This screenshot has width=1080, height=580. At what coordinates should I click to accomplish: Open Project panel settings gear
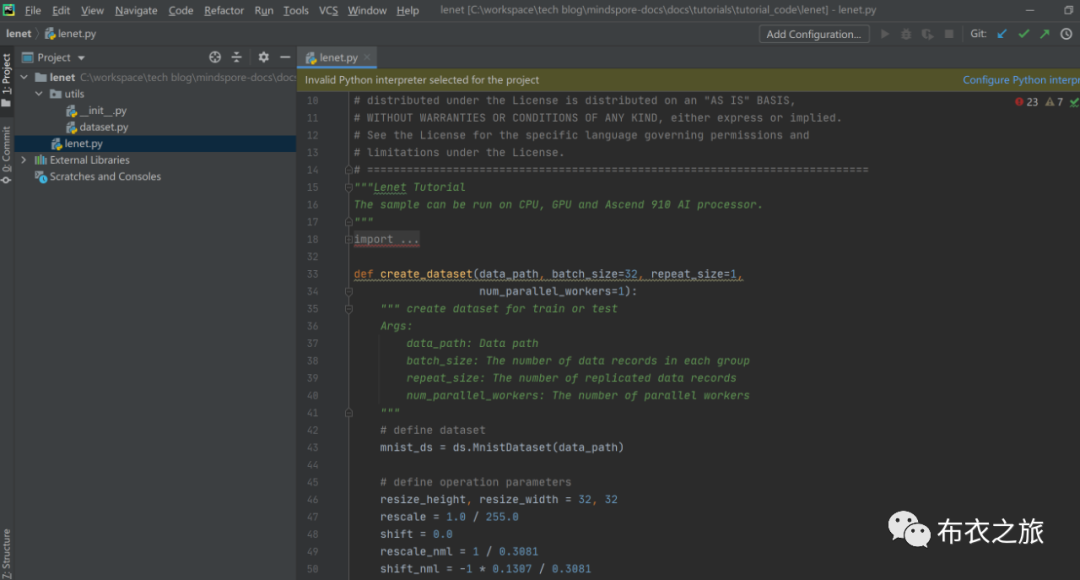tap(263, 57)
